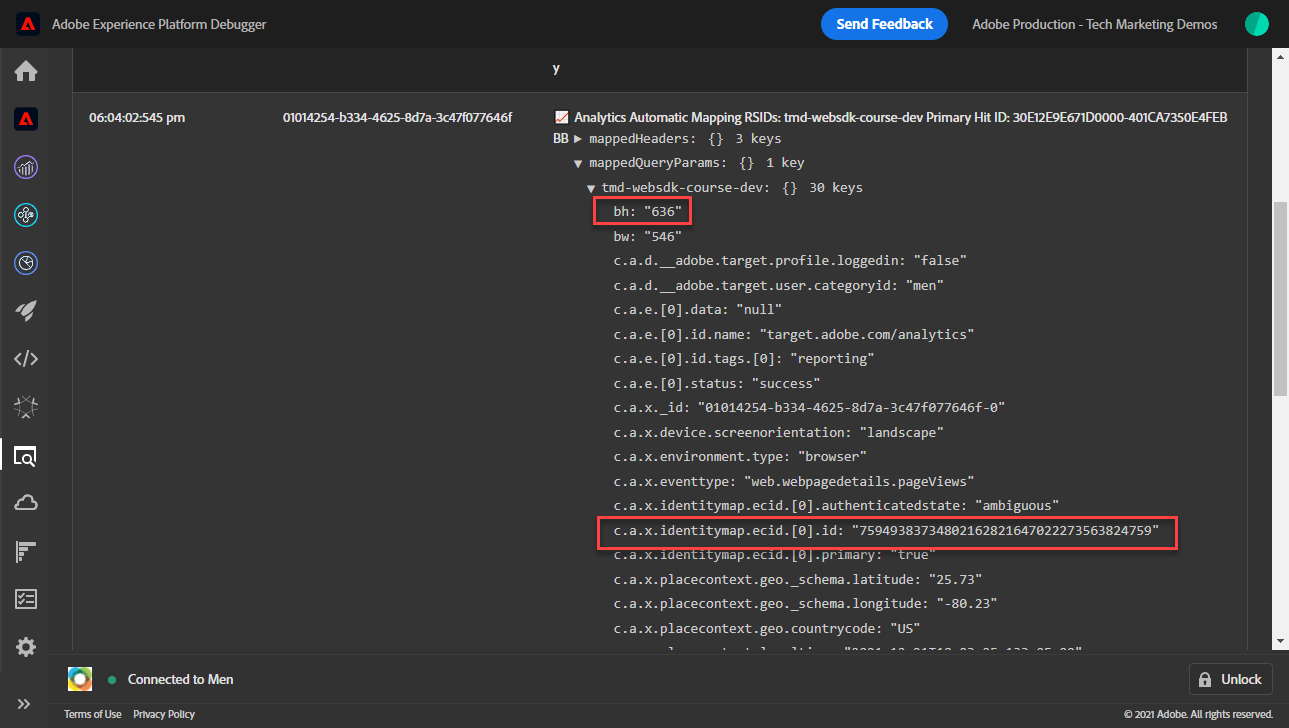Open the Summary home icon in the sidebar

pyautogui.click(x=26, y=72)
